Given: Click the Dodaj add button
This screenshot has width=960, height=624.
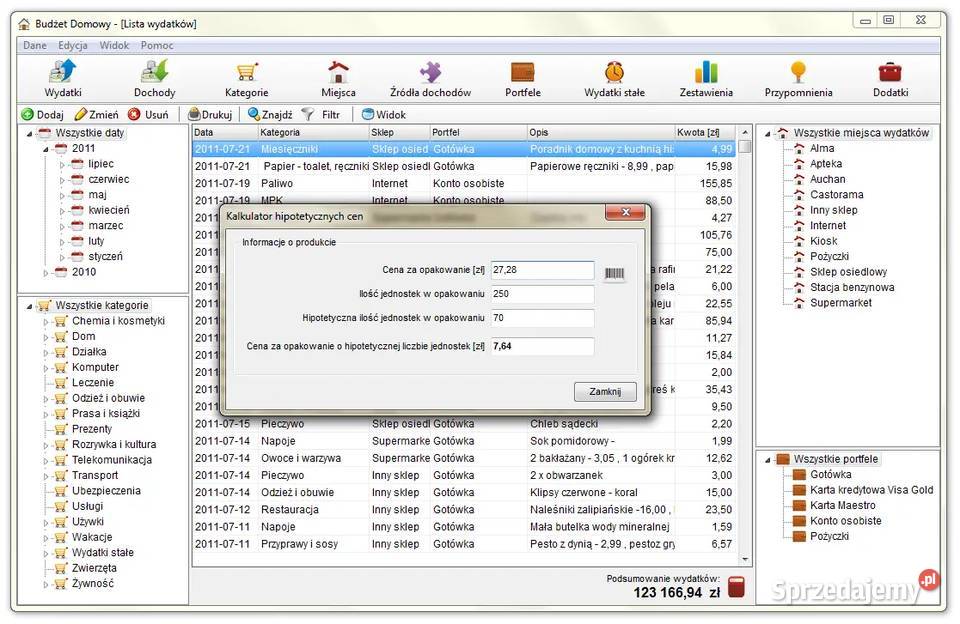Looking at the screenshot, I should (43, 115).
